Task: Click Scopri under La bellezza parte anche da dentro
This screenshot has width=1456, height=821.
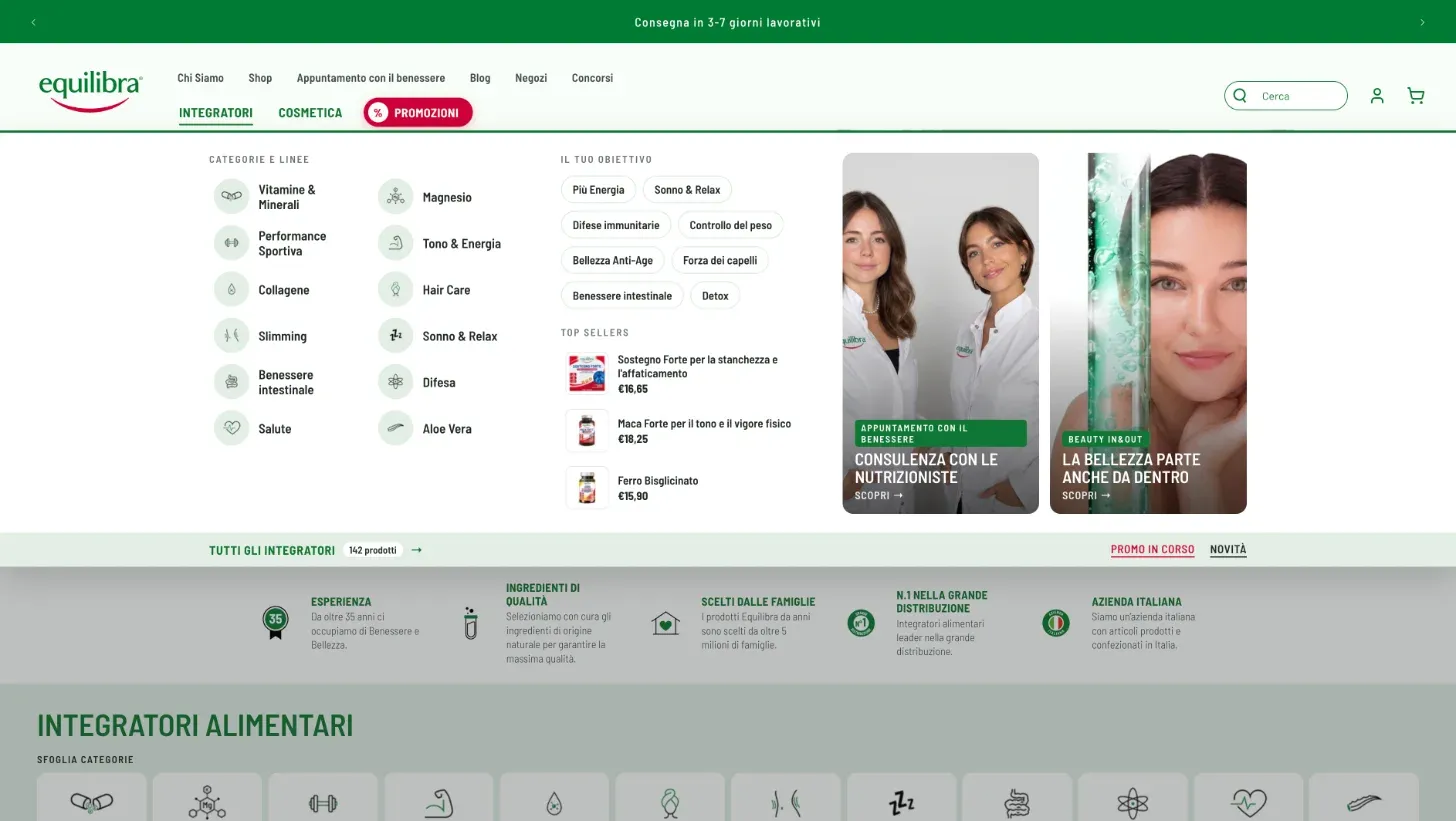Action: (x=1086, y=495)
